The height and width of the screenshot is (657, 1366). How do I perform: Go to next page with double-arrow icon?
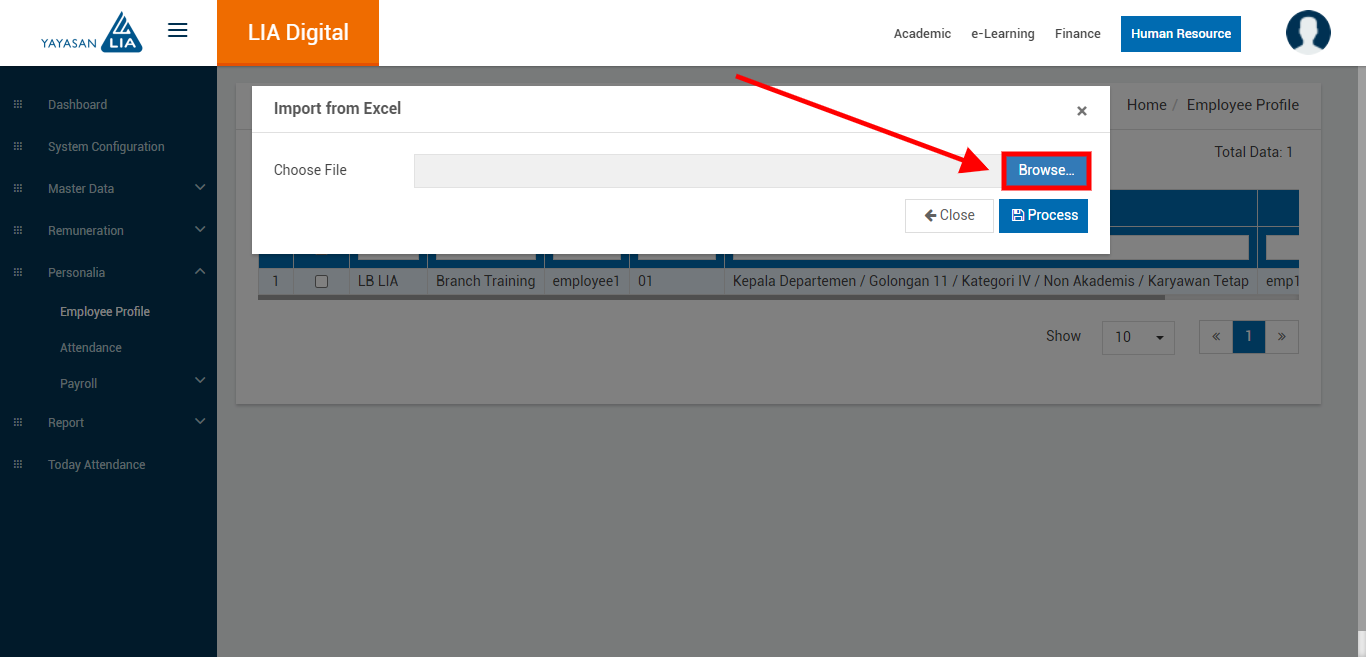(1281, 337)
